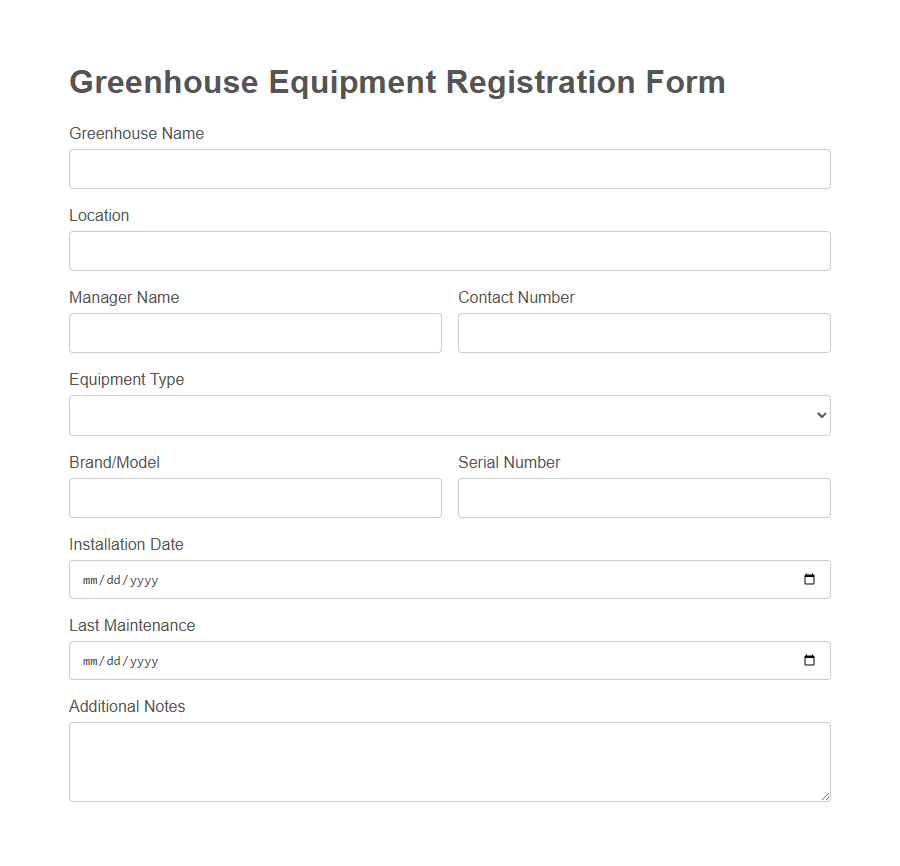This screenshot has height=866, width=900.
Task: Click the Location input field
Action: [450, 250]
